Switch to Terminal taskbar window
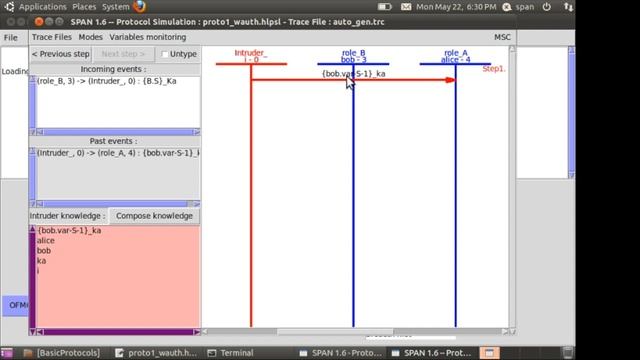This screenshot has width=640, height=360. click(x=231, y=353)
